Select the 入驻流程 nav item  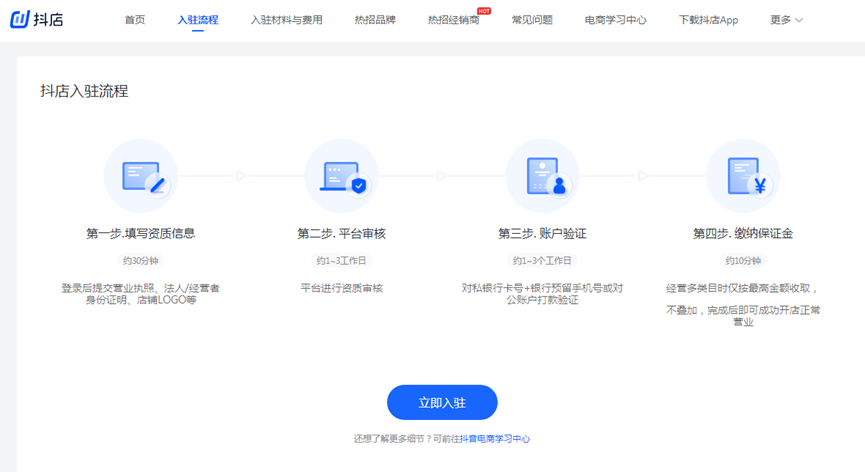point(197,20)
